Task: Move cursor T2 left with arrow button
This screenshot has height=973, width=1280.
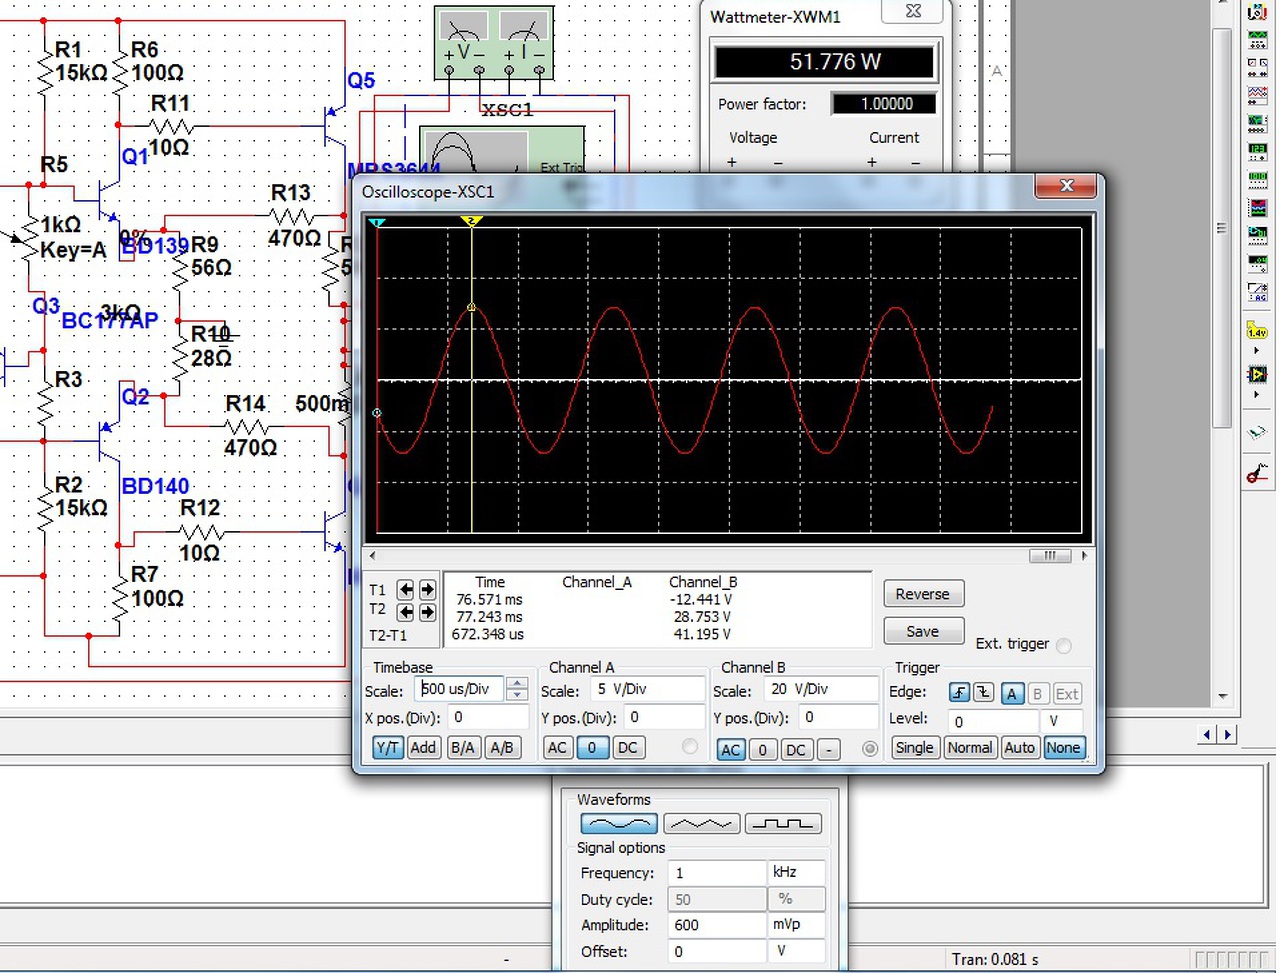Action: click(405, 611)
